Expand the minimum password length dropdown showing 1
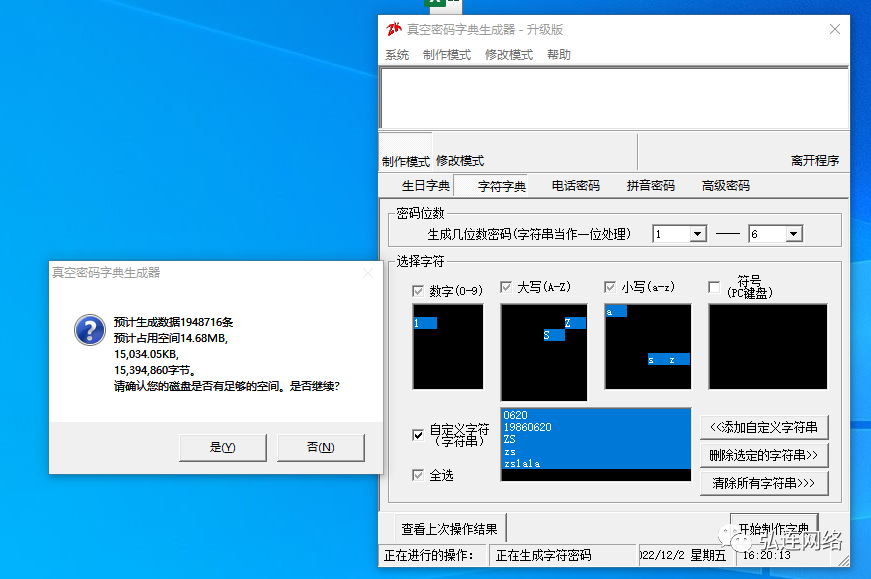Image resolution: width=871 pixels, height=579 pixels. tap(698, 234)
